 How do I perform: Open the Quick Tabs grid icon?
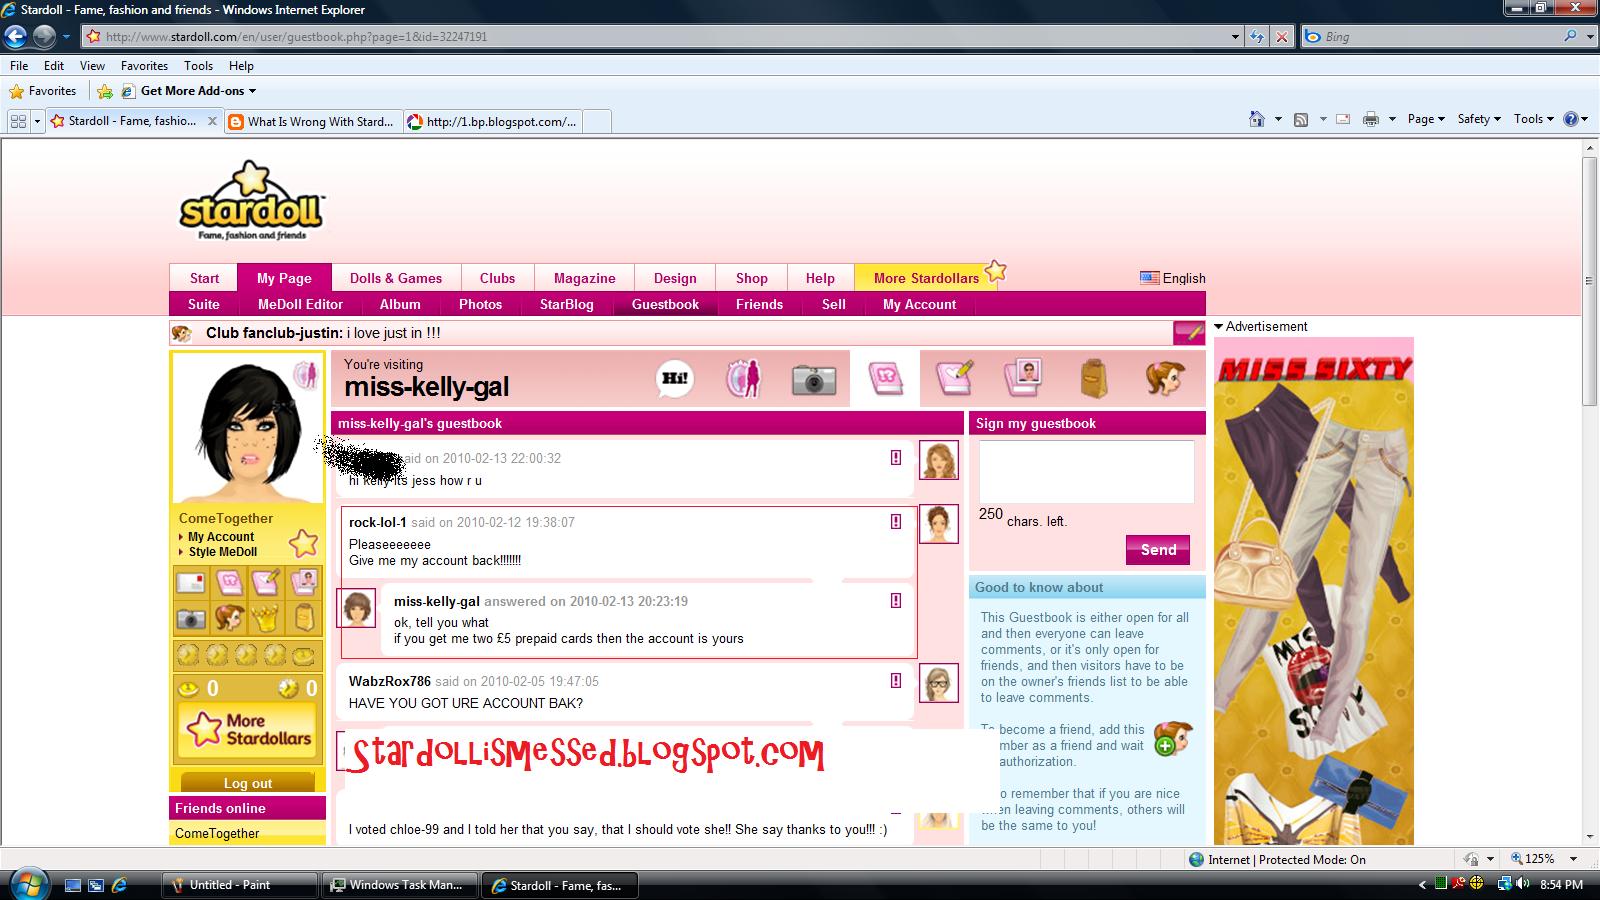pos(18,121)
